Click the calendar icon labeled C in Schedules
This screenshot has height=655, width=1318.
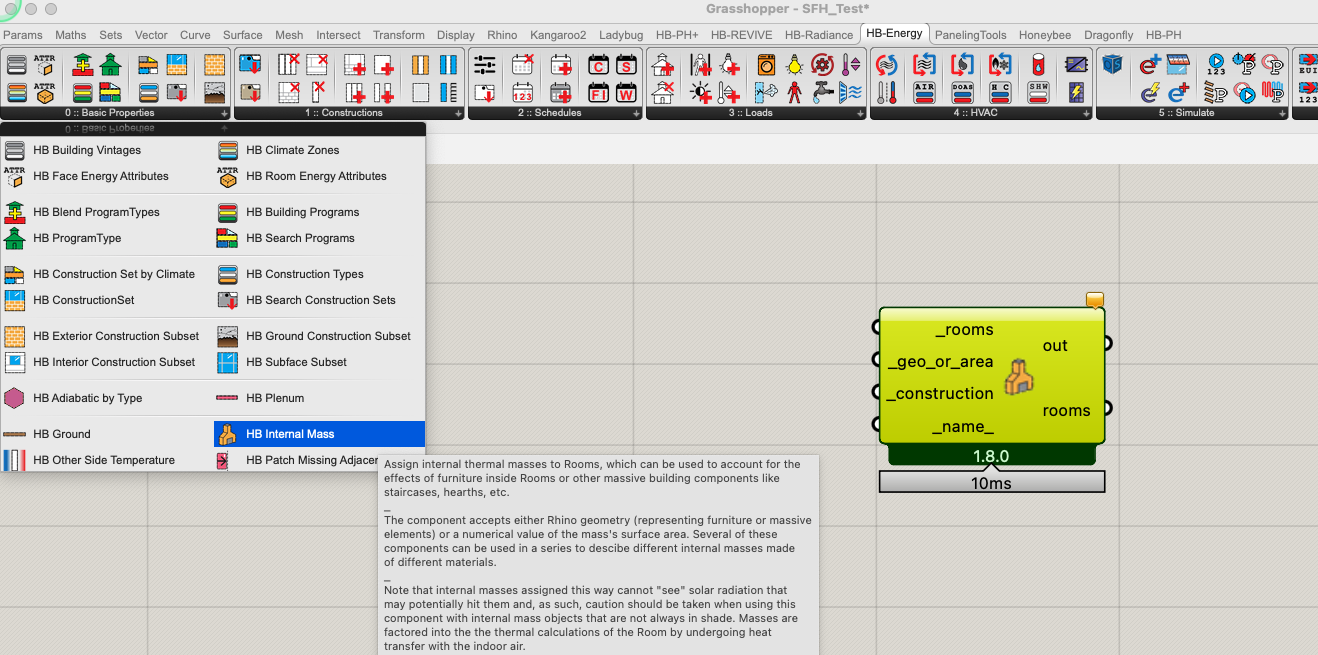(598, 66)
